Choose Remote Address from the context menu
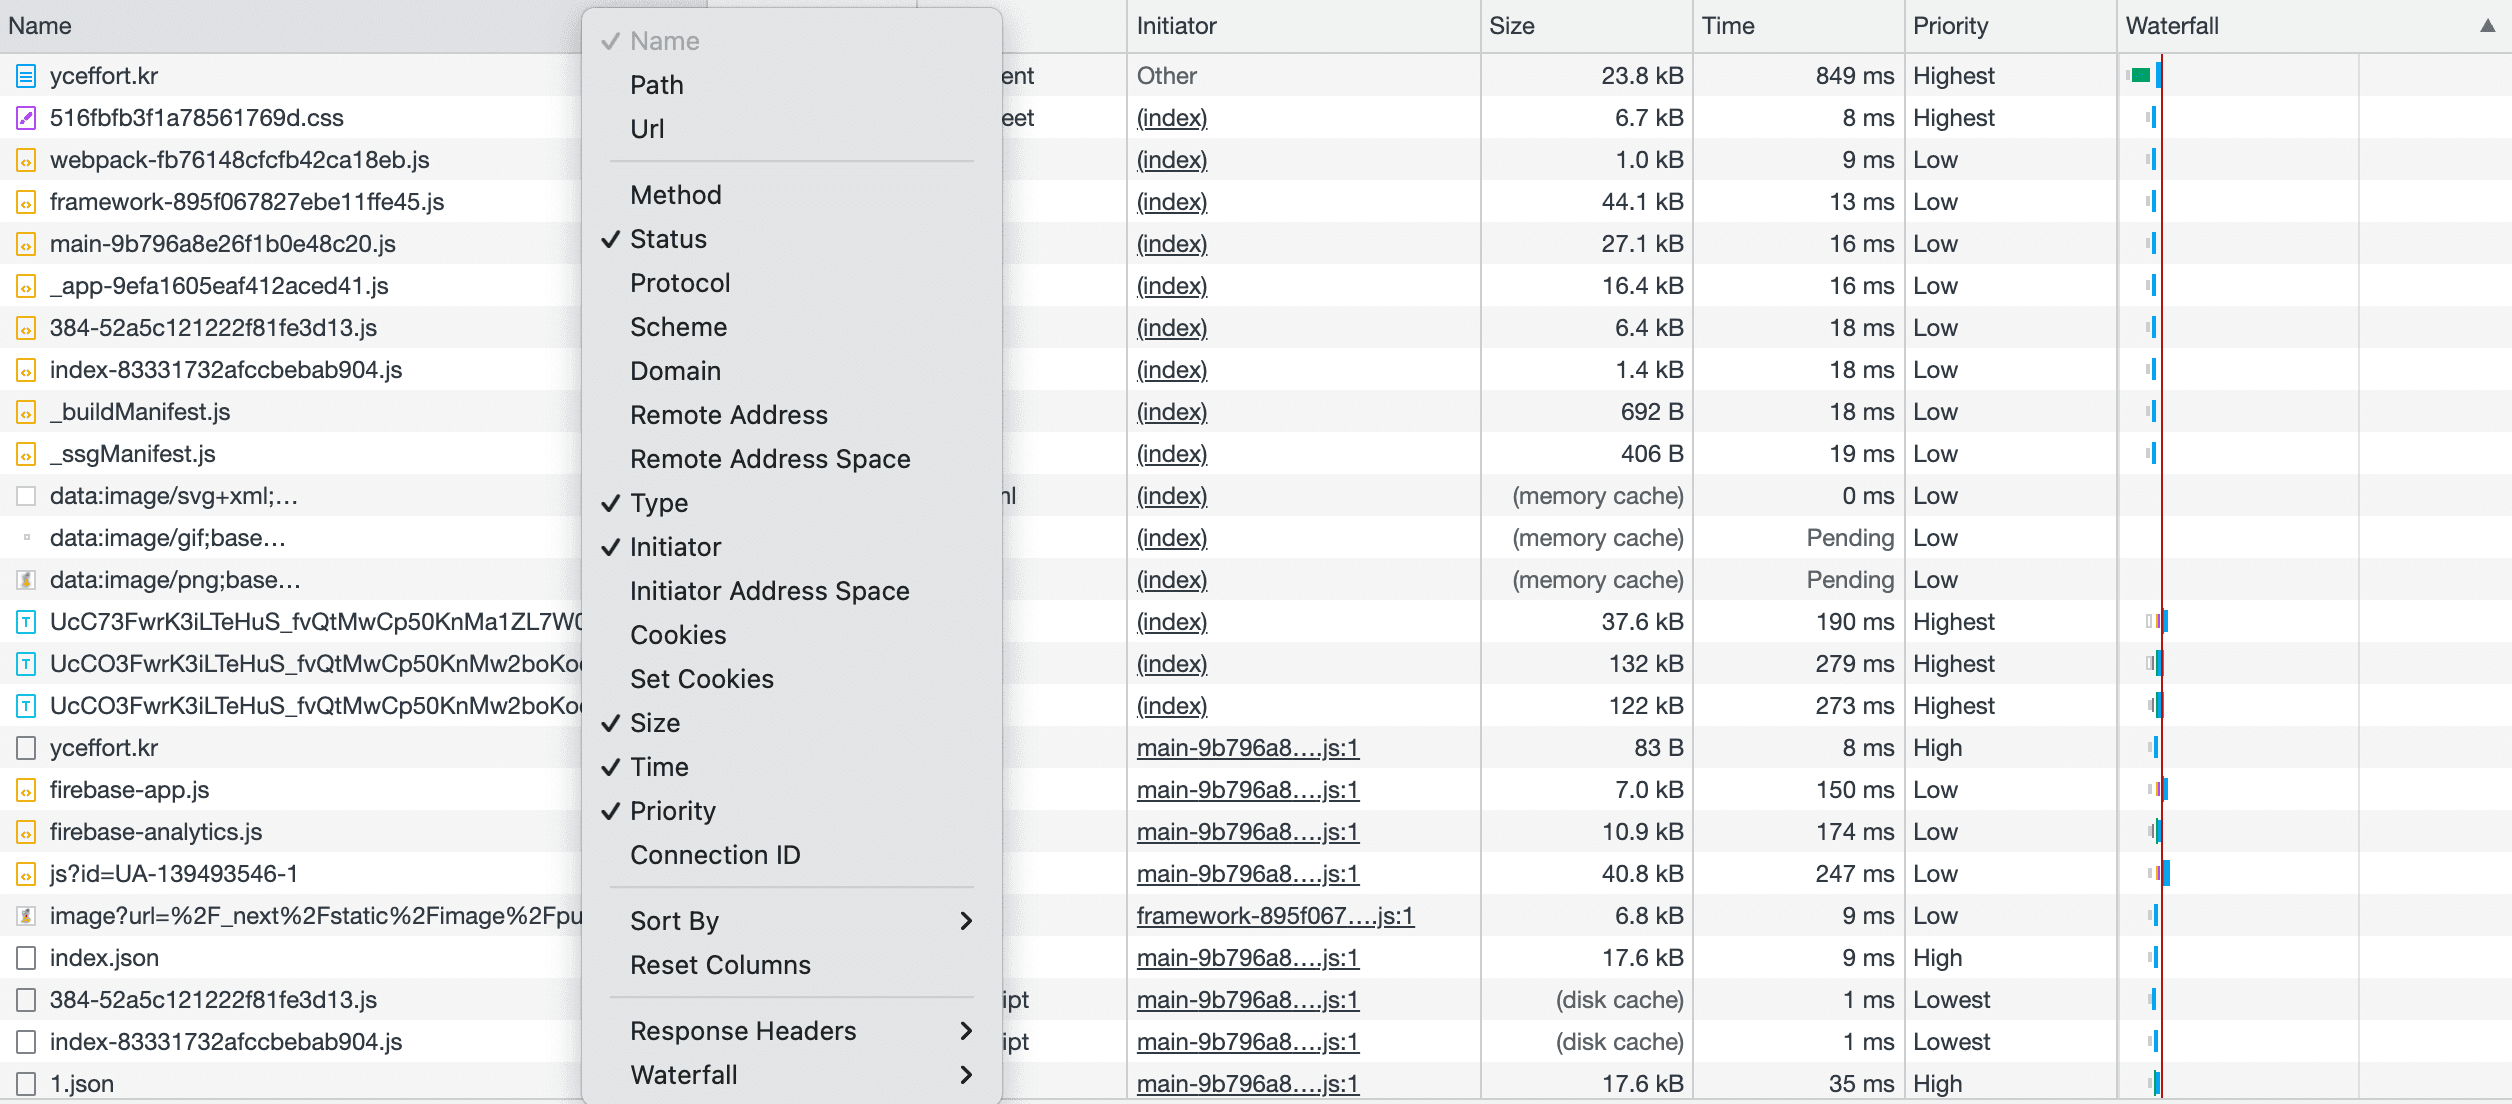The image size is (2512, 1104). tap(728, 414)
